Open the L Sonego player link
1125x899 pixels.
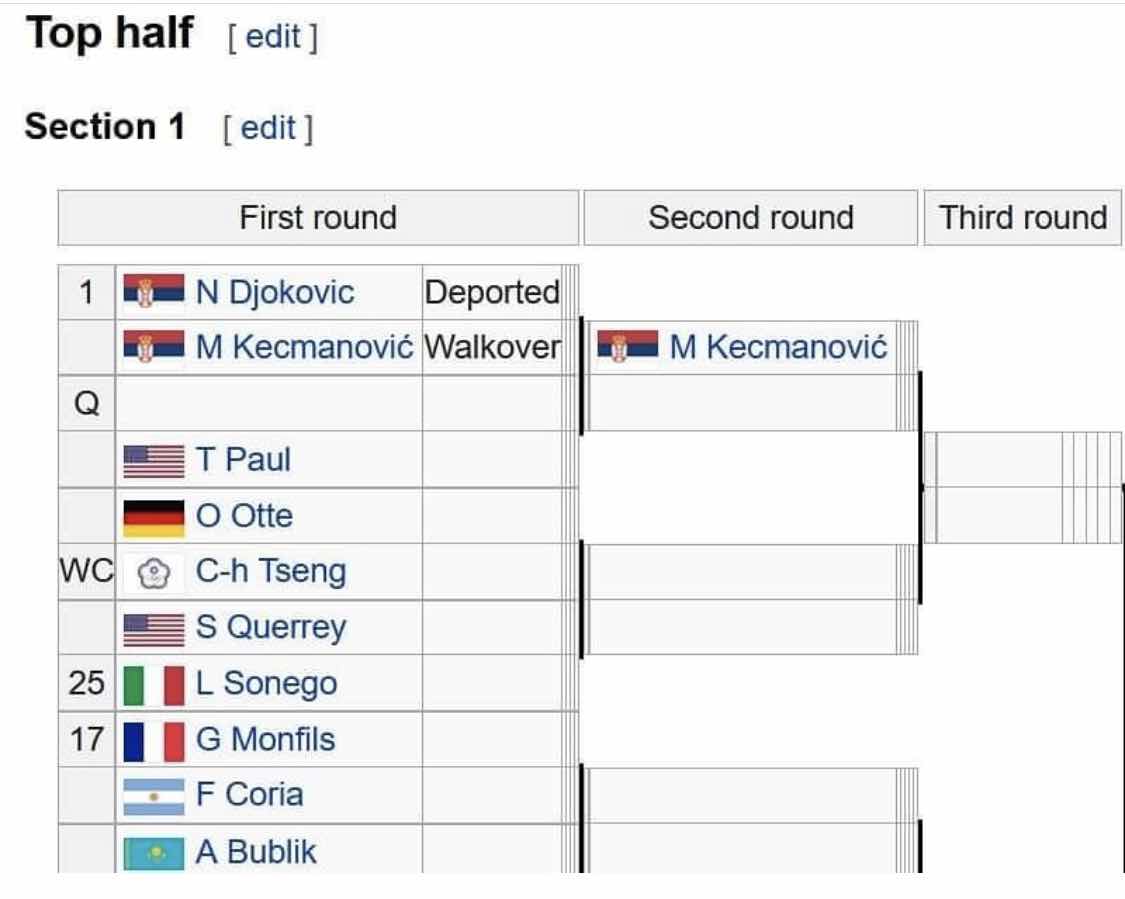(x=266, y=683)
